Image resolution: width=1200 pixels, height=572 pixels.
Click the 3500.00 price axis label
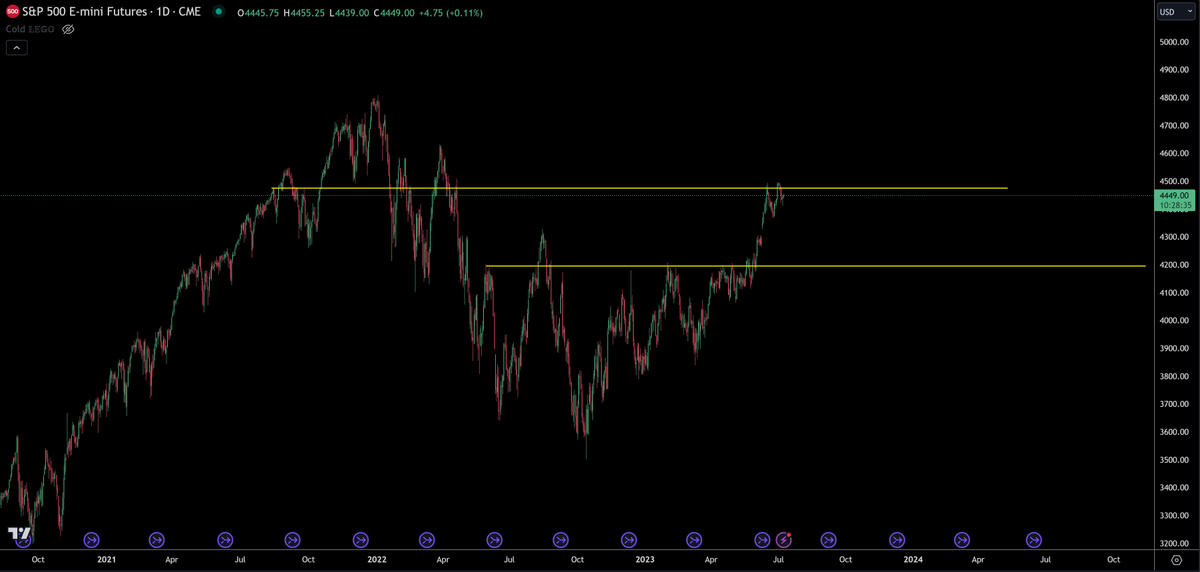click(x=1174, y=460)
